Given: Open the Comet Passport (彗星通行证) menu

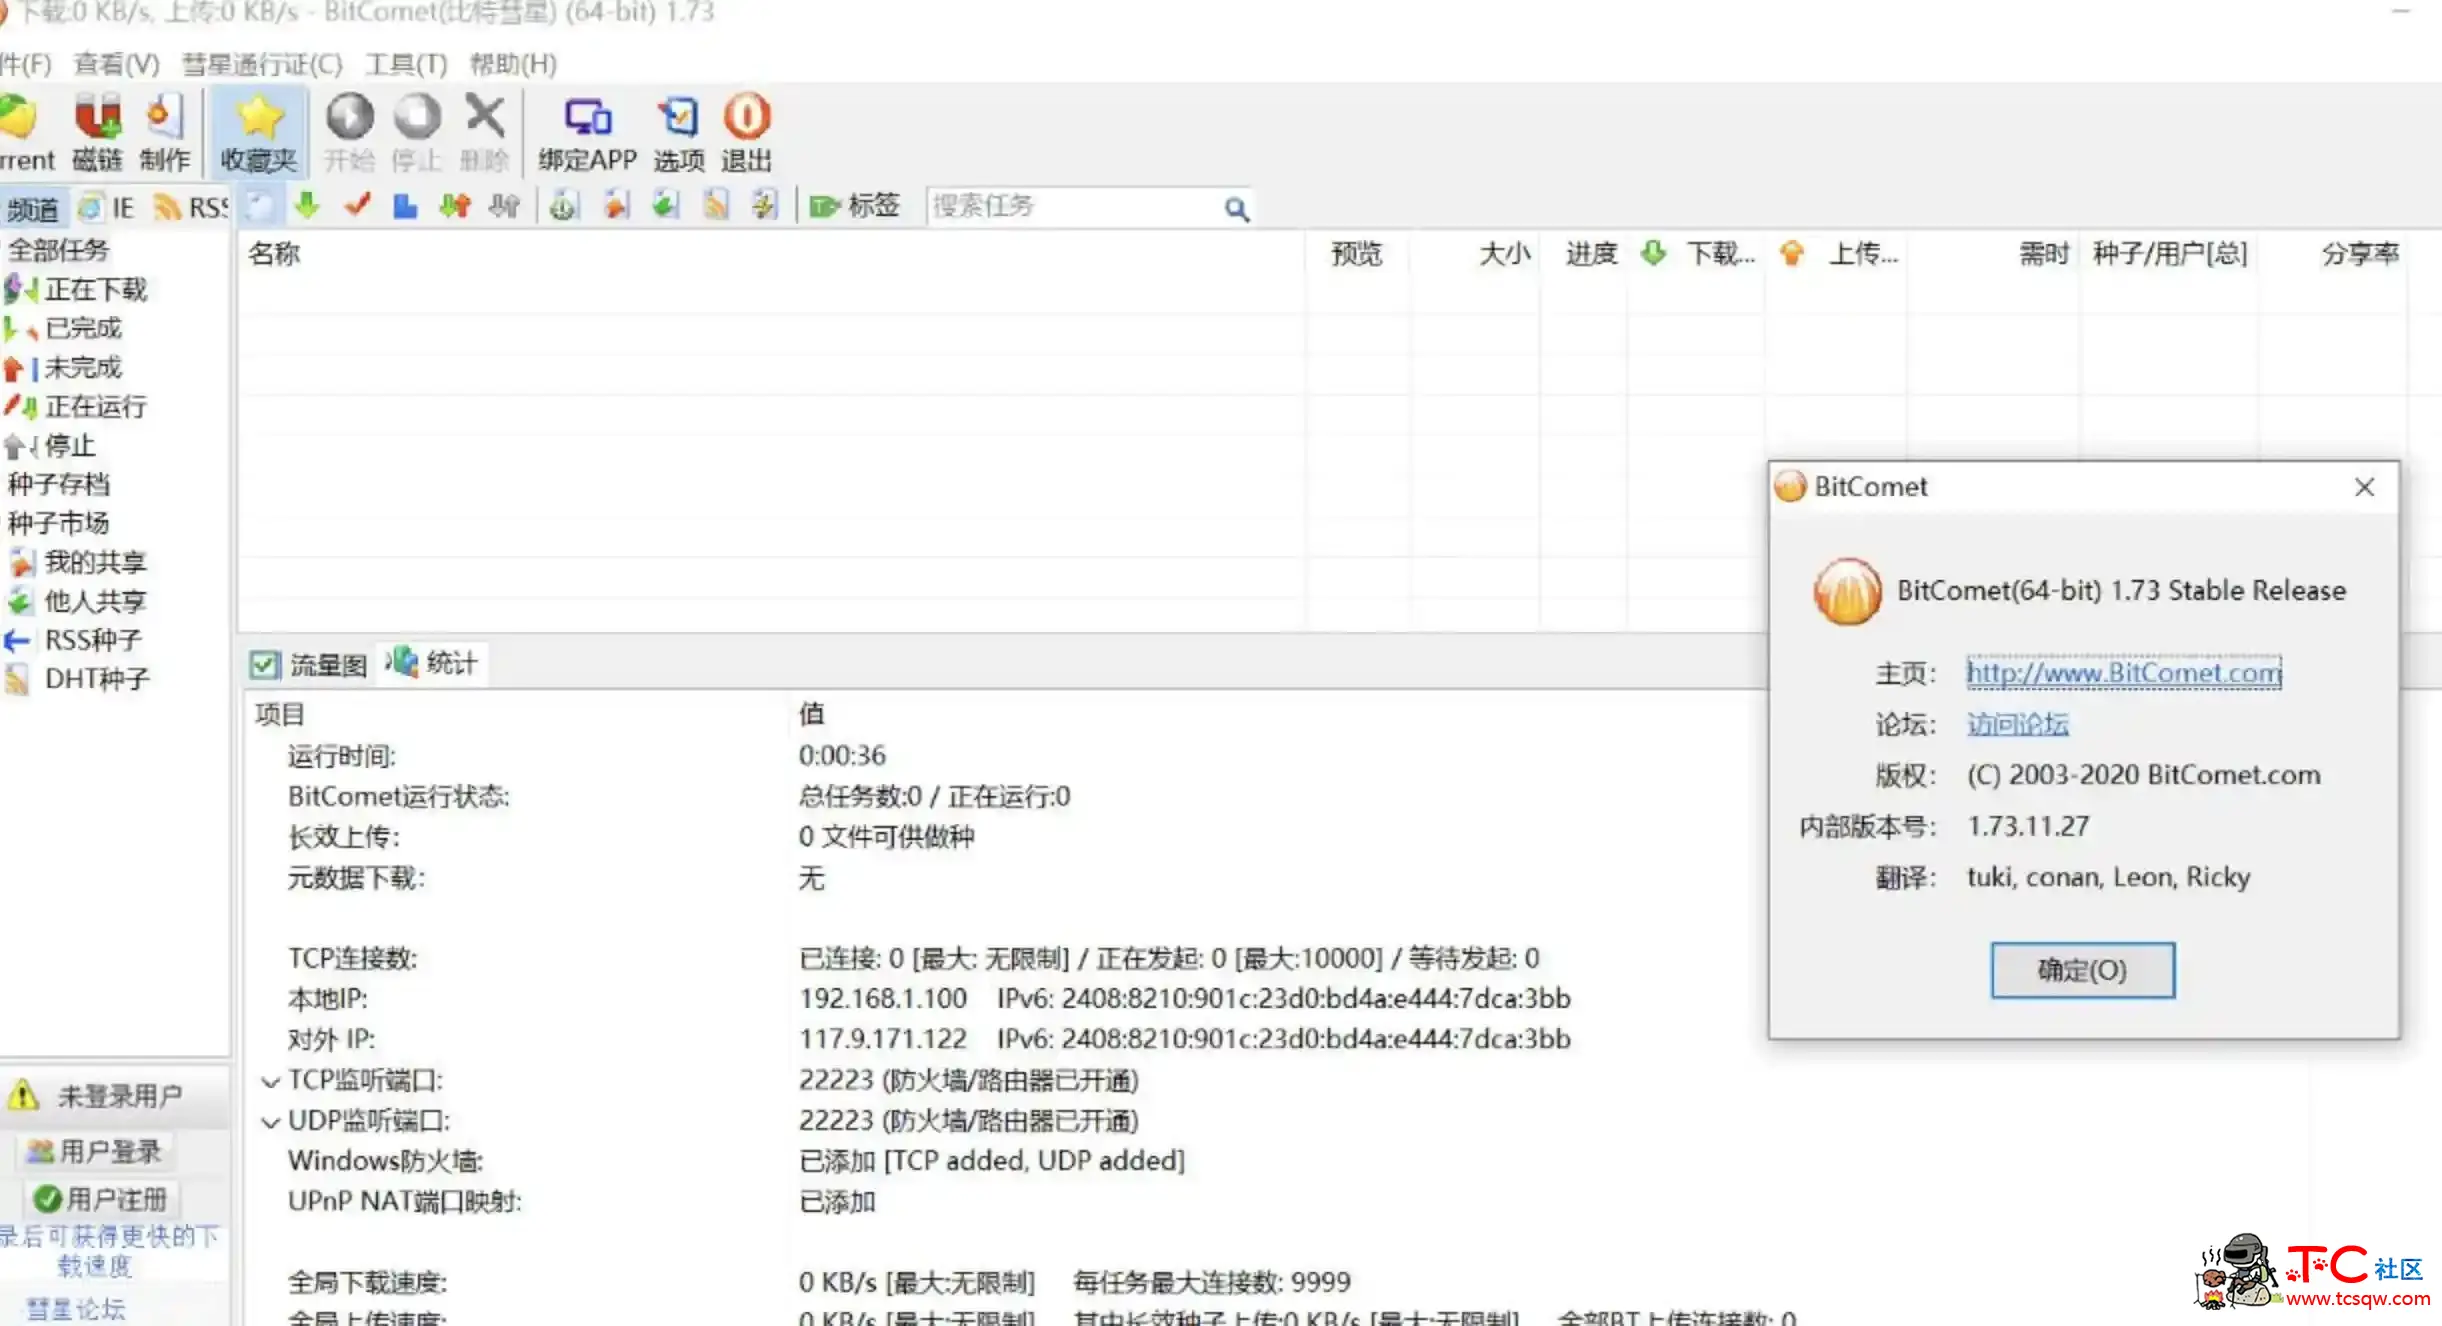Looking at the screenshot, I should [x=262, y=64].
